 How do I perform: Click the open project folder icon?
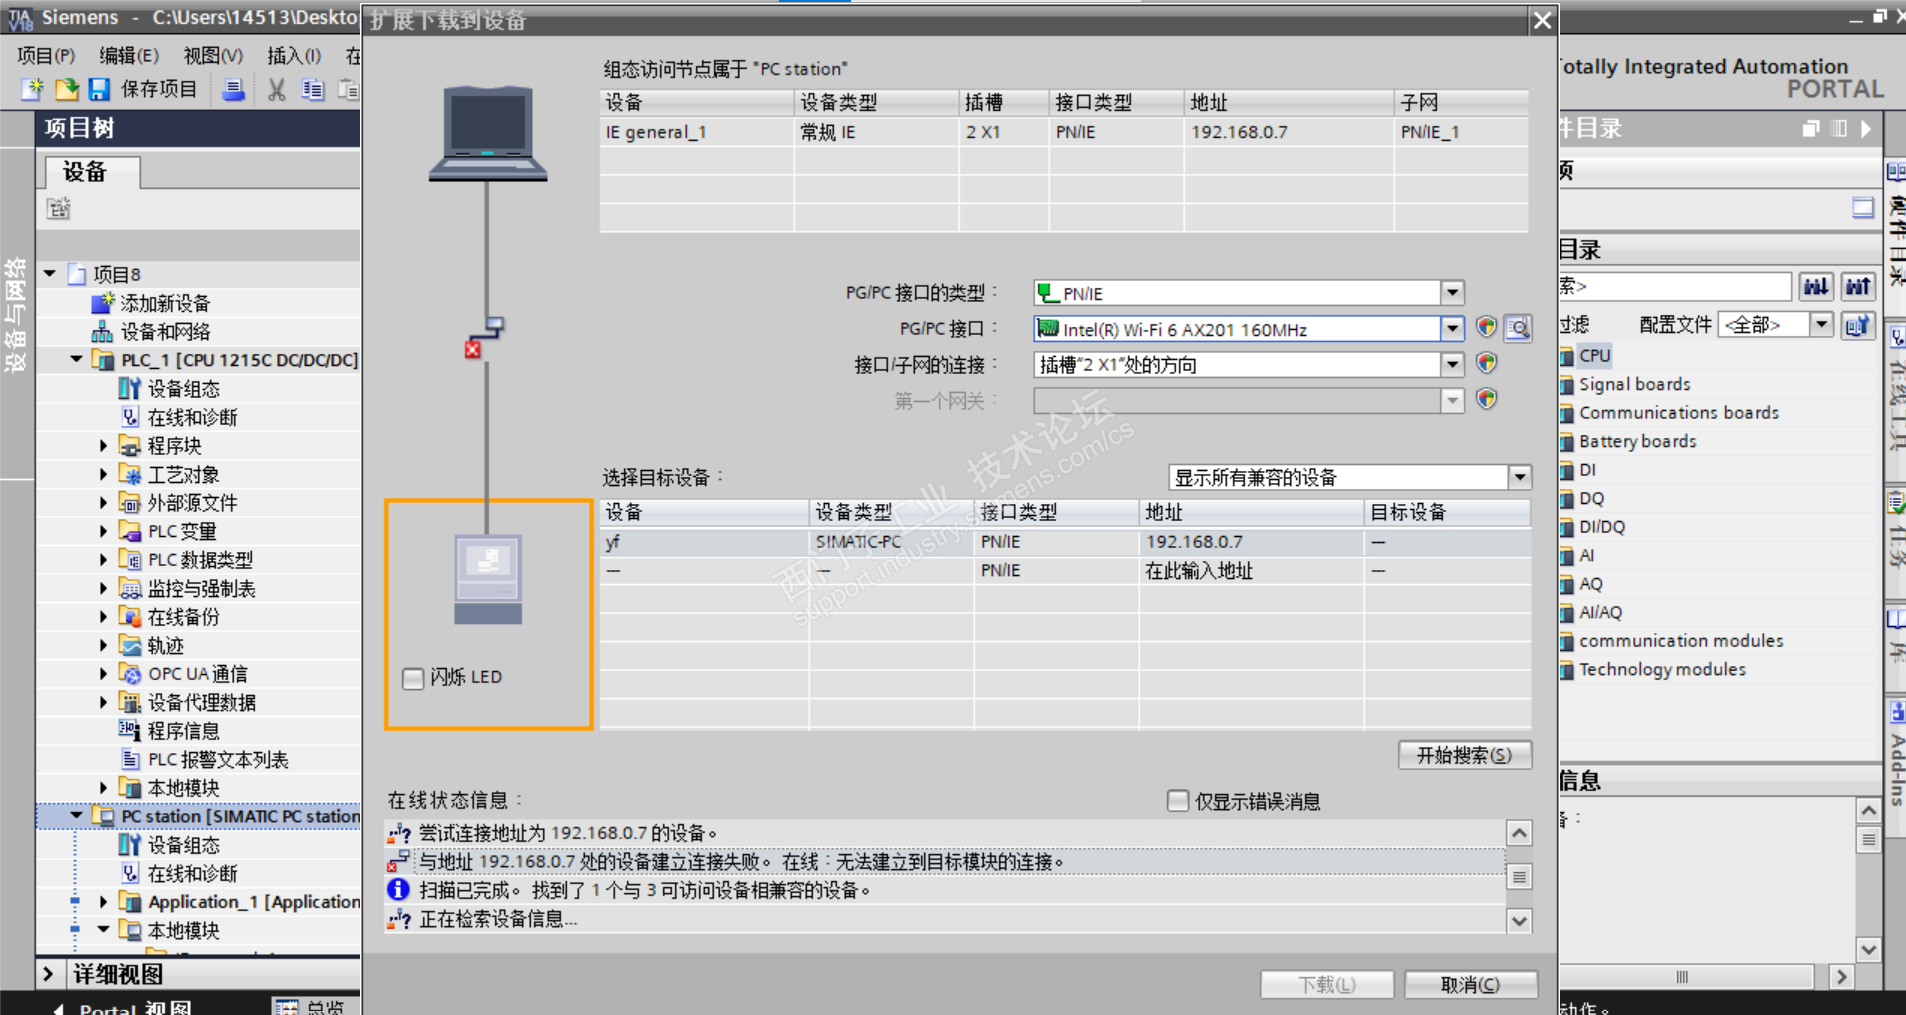pos(66,90)
